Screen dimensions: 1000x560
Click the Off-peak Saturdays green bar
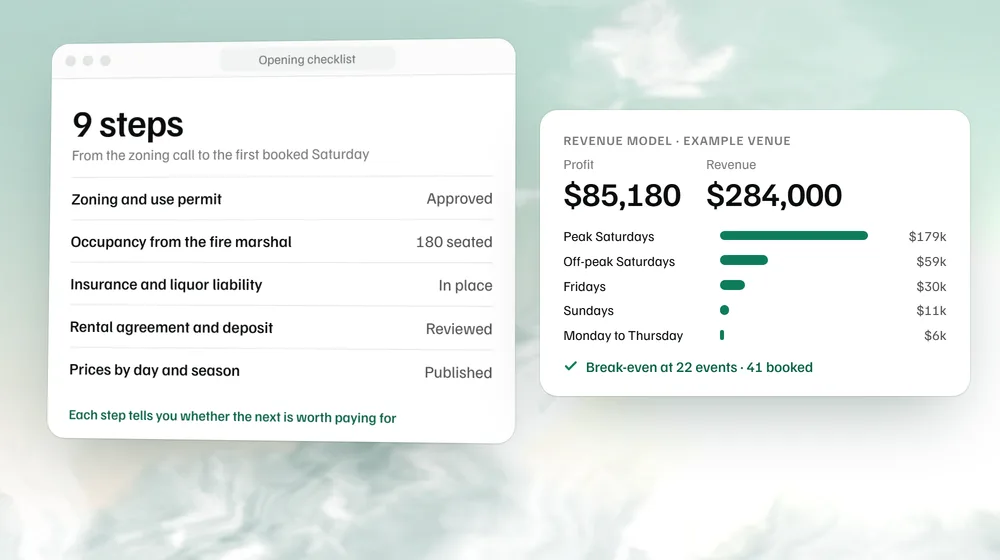pyautogui.click(x=744, y=260)
